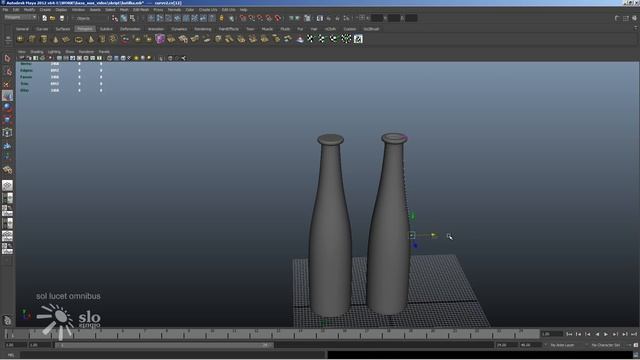Switch to four view layout

(7, 198)
